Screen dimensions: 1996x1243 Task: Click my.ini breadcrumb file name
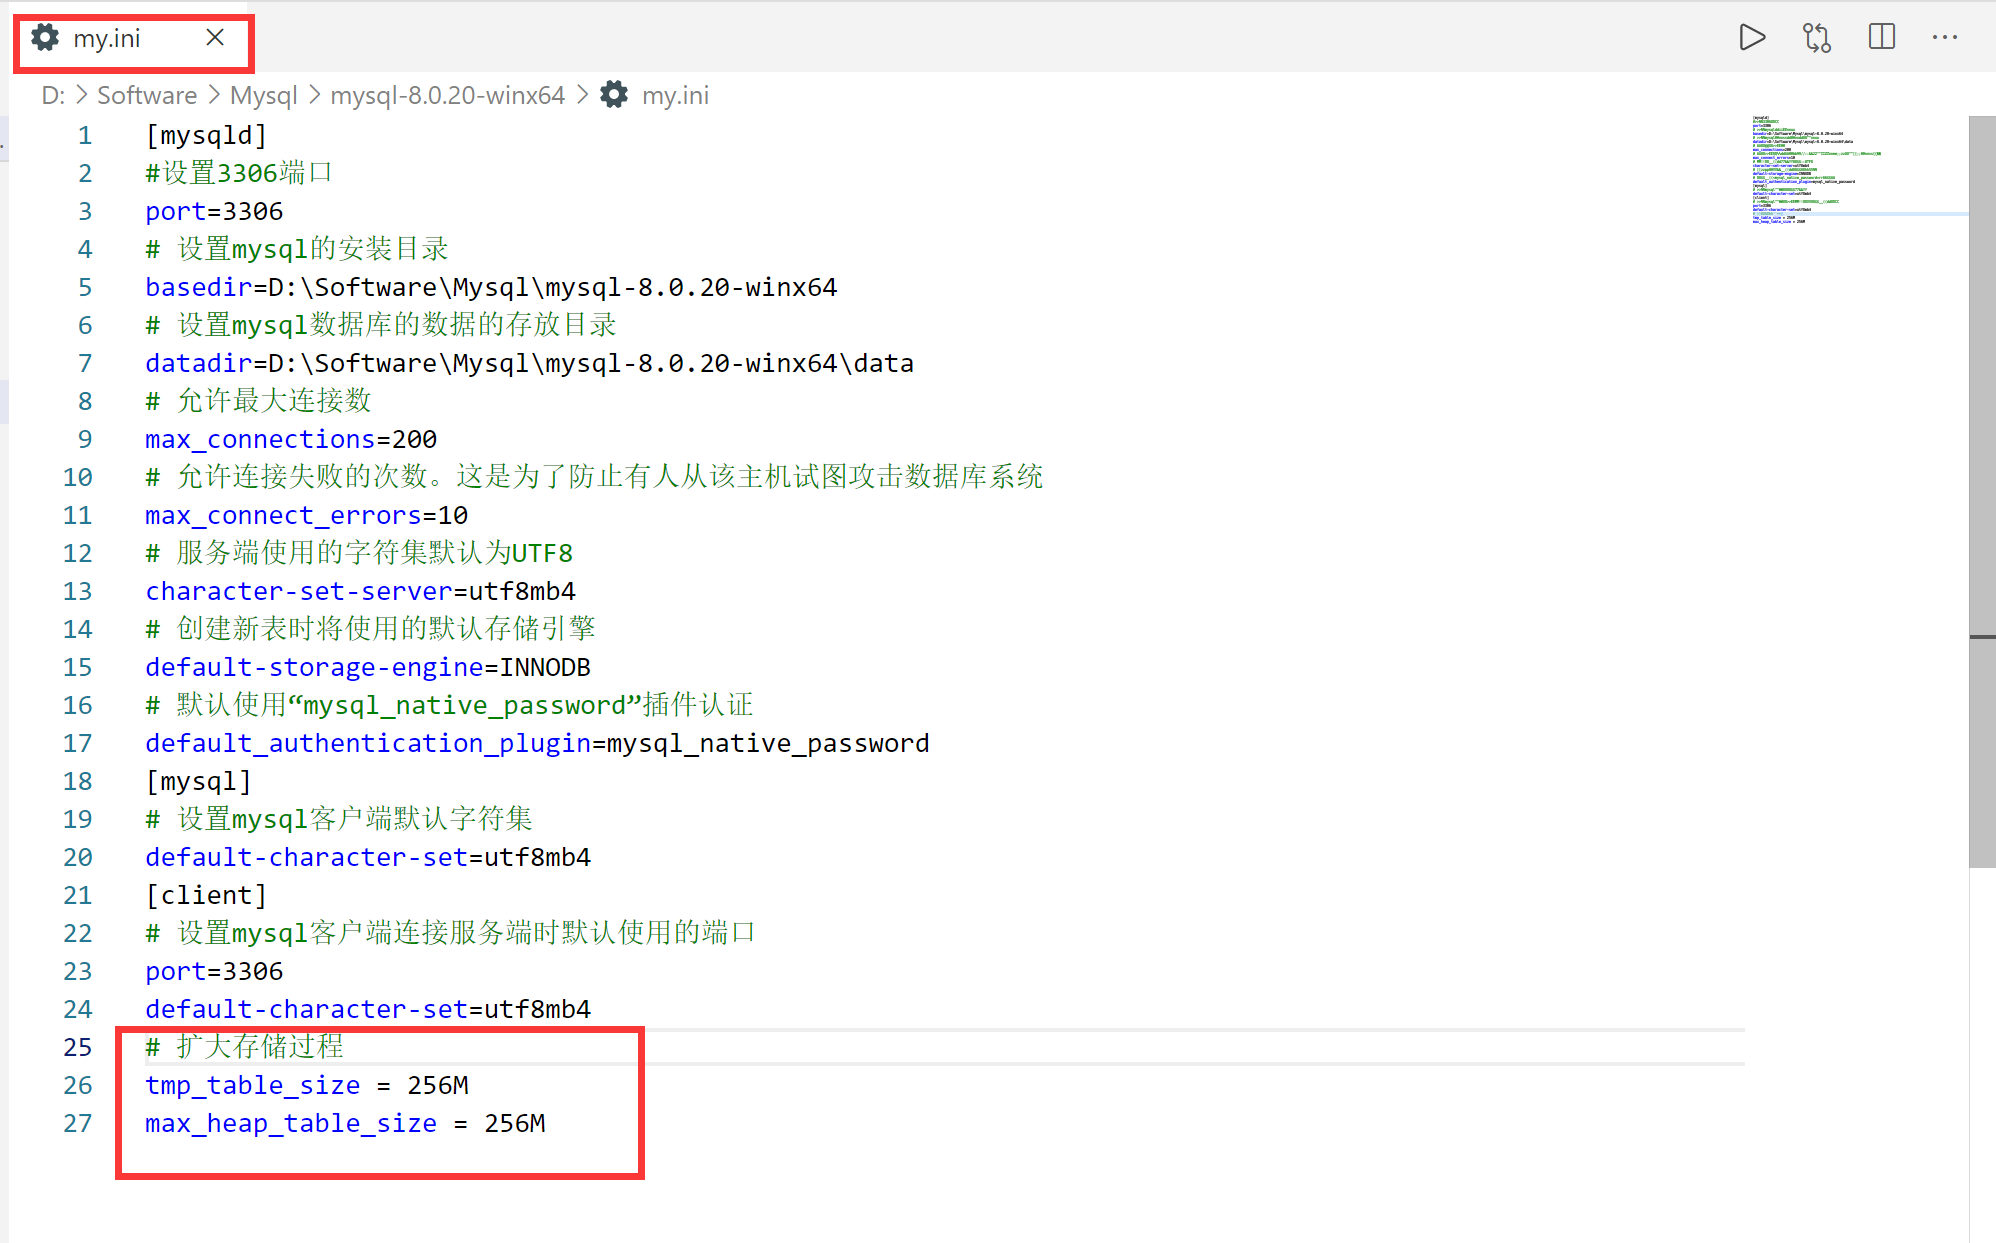(675, 95)
